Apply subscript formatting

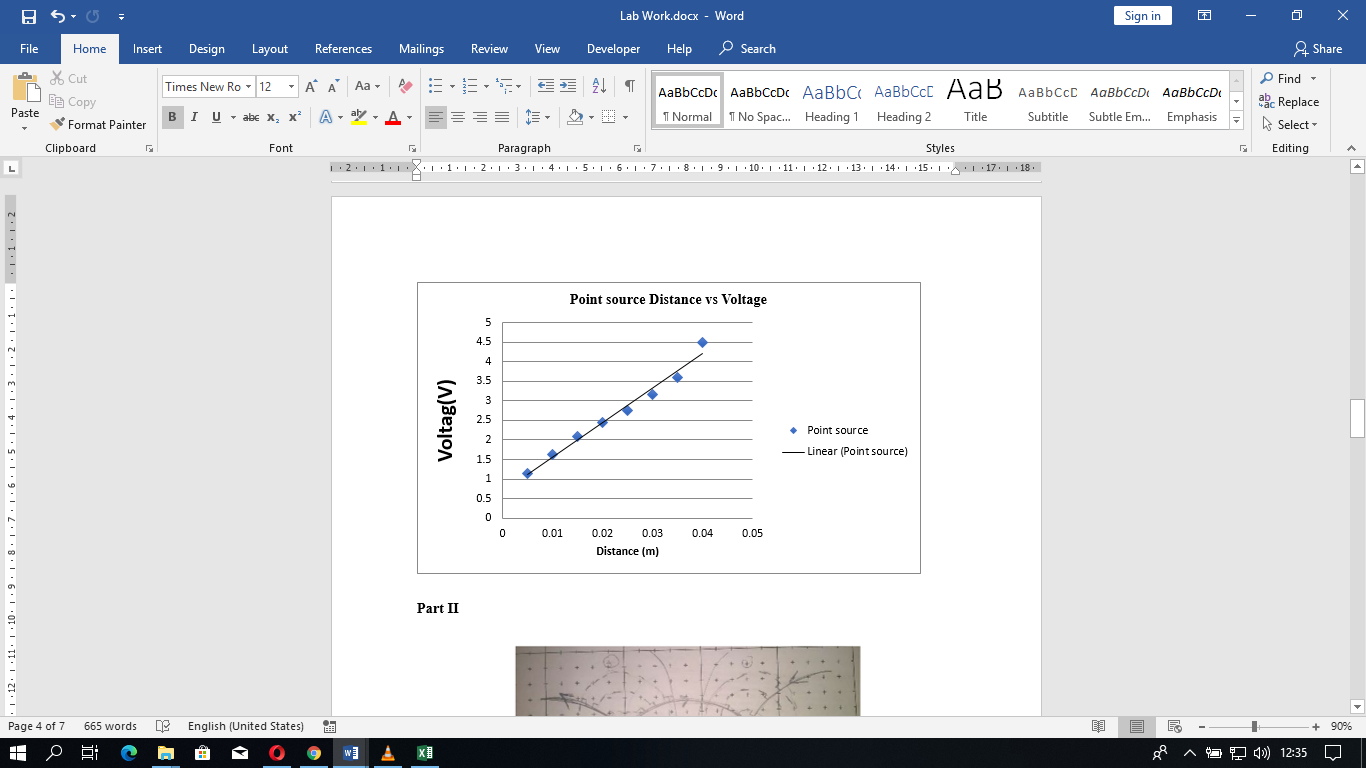click(271, 118)
